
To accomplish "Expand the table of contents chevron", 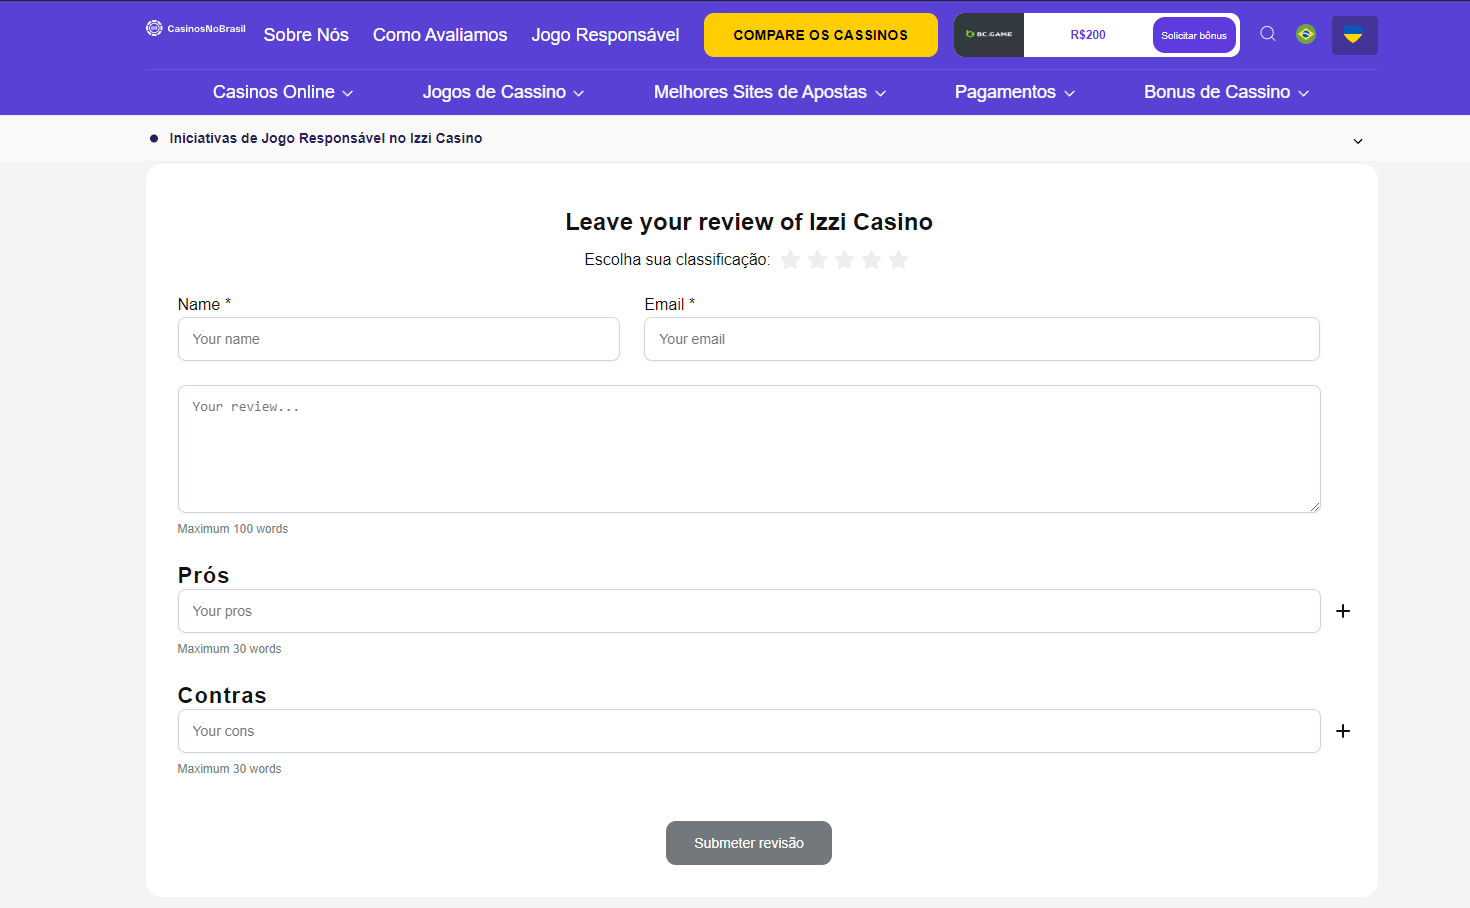I will (x=1358, y=141).
